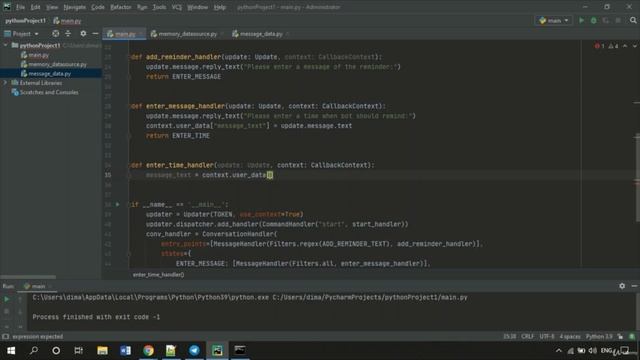
Task: Switch to the message_data.py tab
Action: click(260, 34)
